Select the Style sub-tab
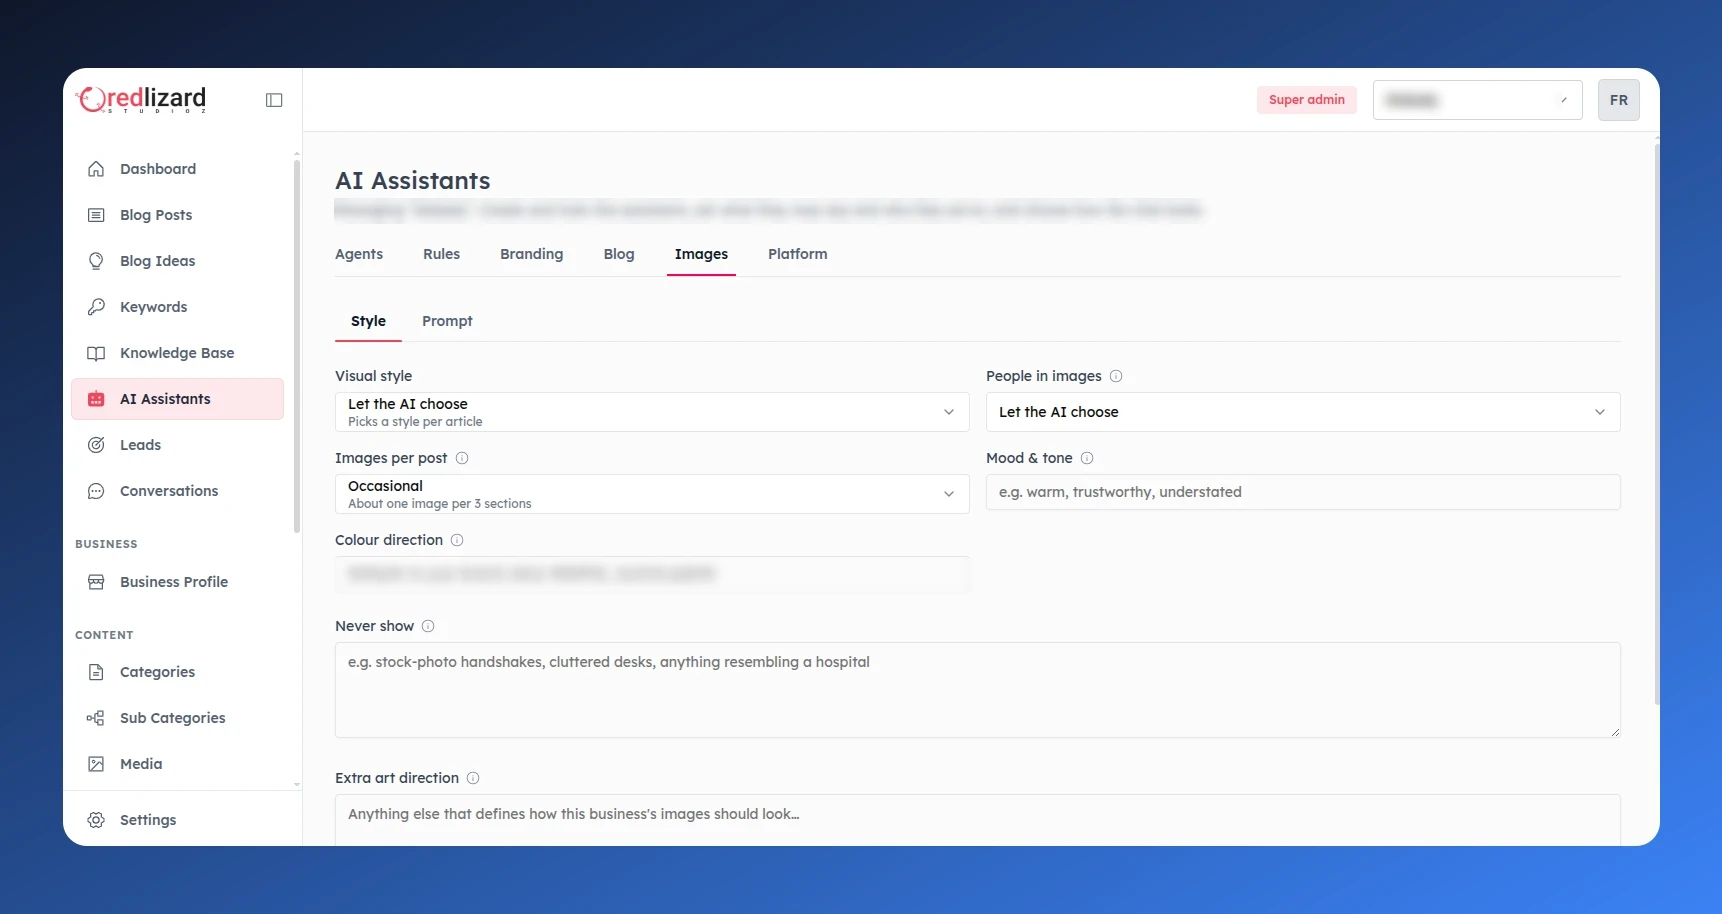Image resolution: width=1722 pixels, height=914 pixels. pos(368,321)
